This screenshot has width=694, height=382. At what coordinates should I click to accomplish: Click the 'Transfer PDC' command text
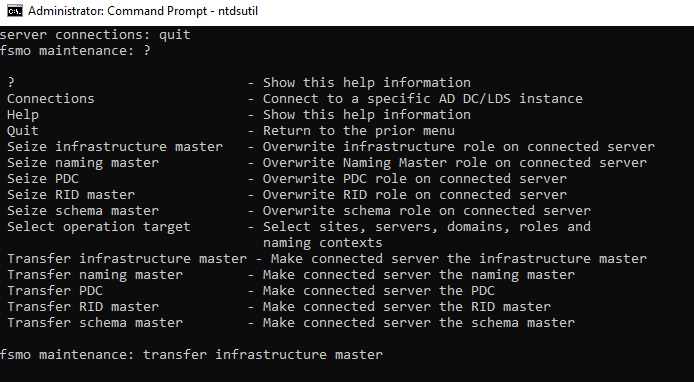pyautogui.click(x=55, y=291)
